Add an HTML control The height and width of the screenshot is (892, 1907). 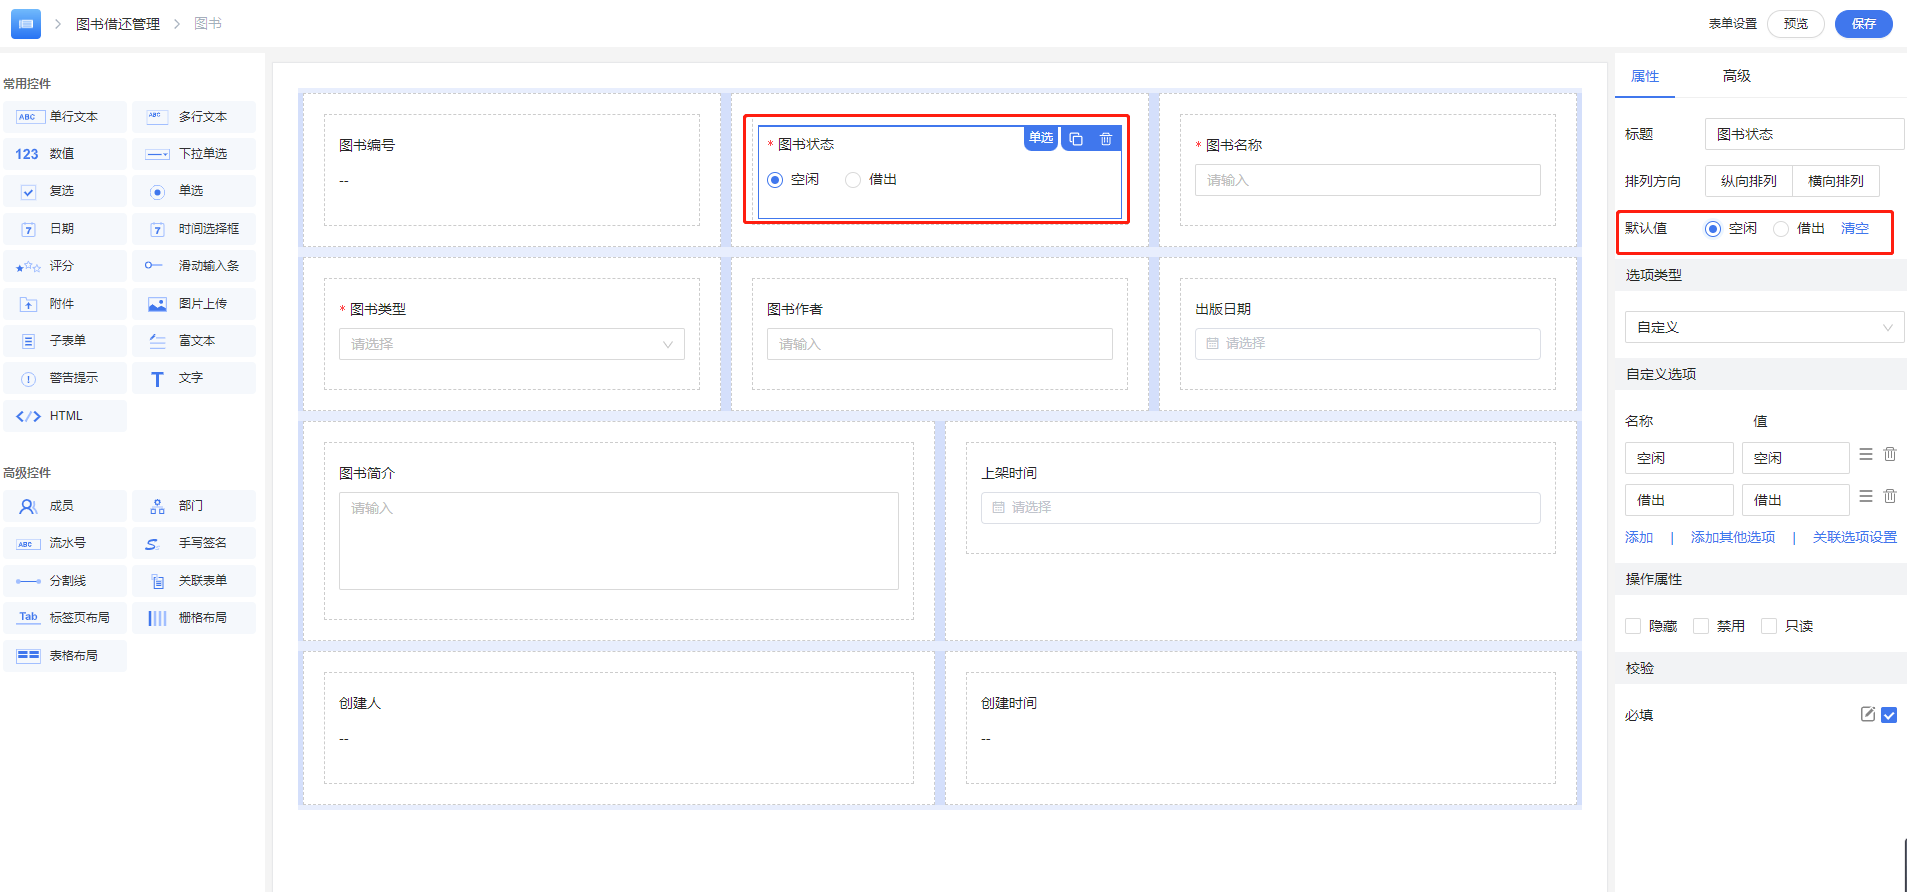tap(65, 416)
